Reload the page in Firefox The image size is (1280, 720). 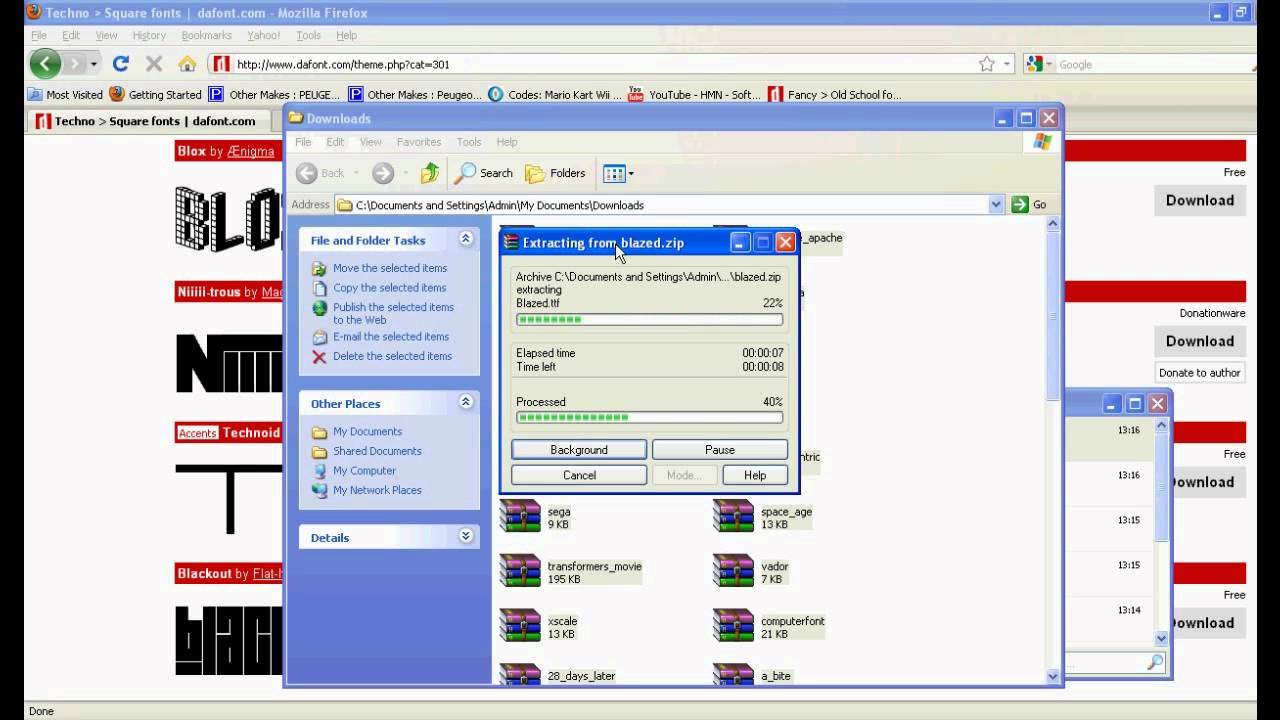click(121, 64)
